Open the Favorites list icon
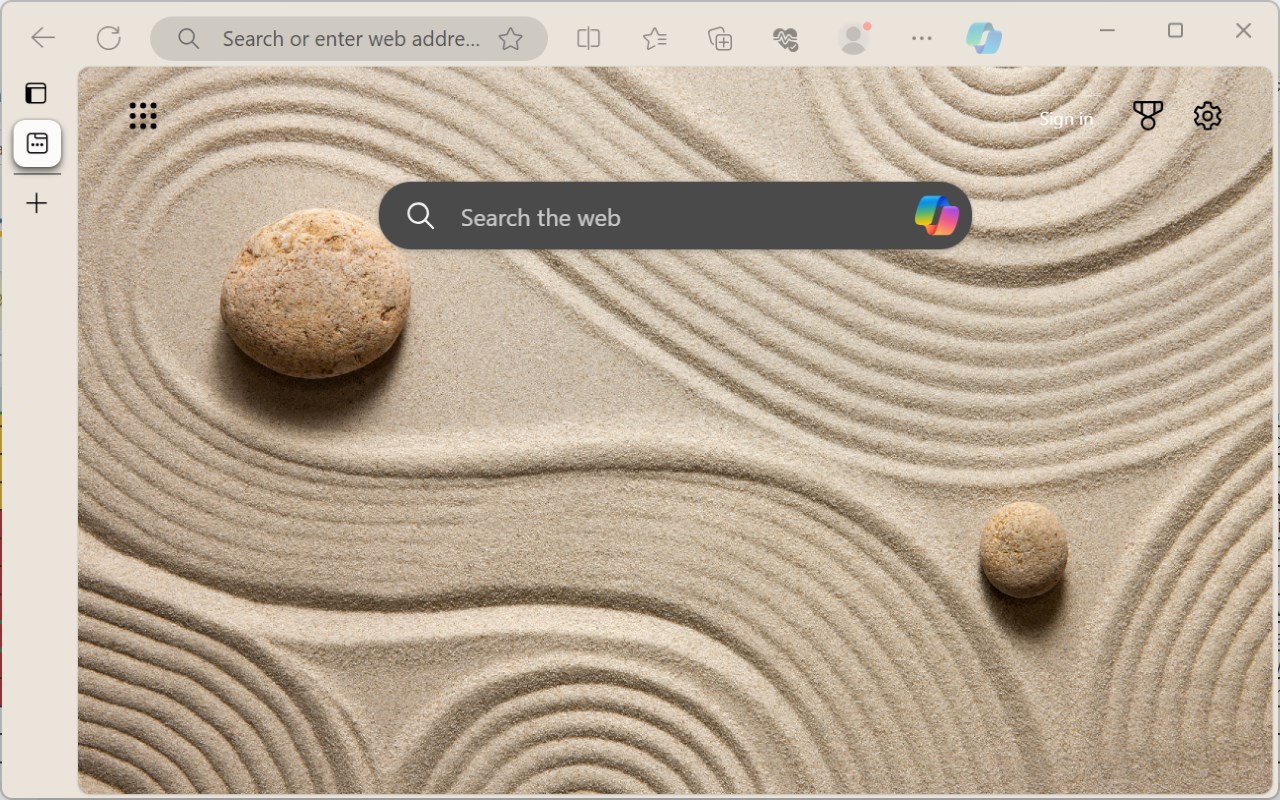 pos(655,38)
